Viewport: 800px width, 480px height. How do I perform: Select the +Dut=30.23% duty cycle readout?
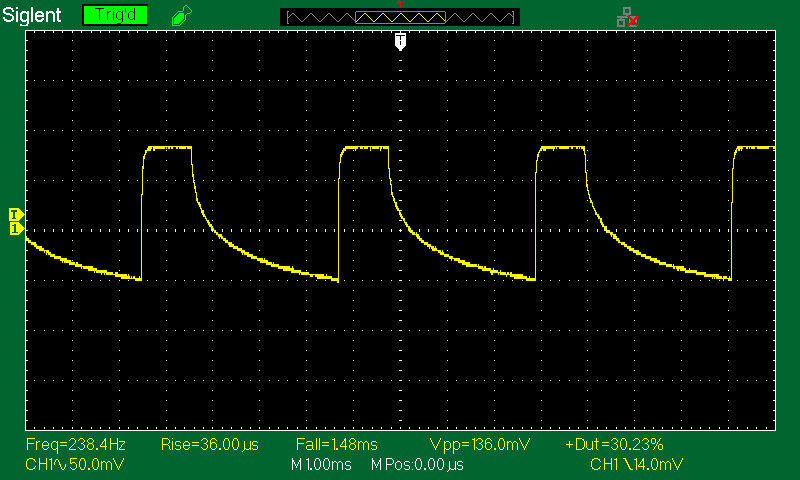click(614, 444)
